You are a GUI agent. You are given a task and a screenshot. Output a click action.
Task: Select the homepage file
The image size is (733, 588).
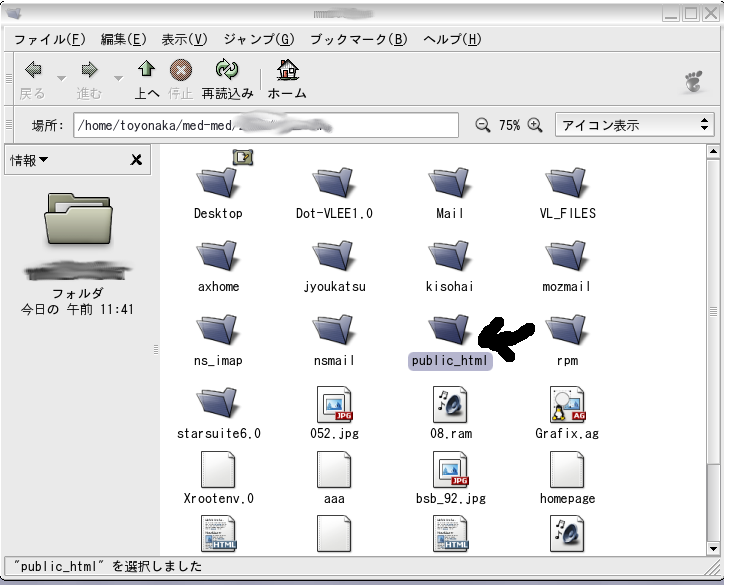pyautogui.click(x=567, y=470)
